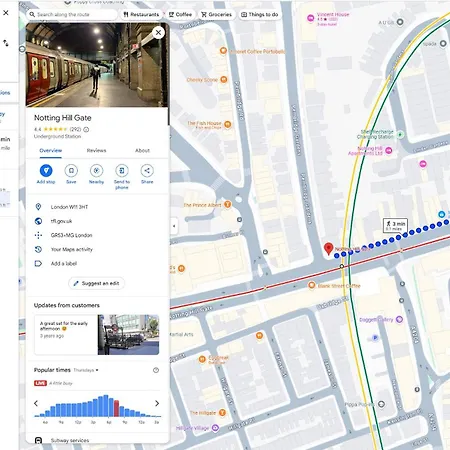Click the Search along the route field
The width and height of the screenshot is (450, 450).
(72, 14)
